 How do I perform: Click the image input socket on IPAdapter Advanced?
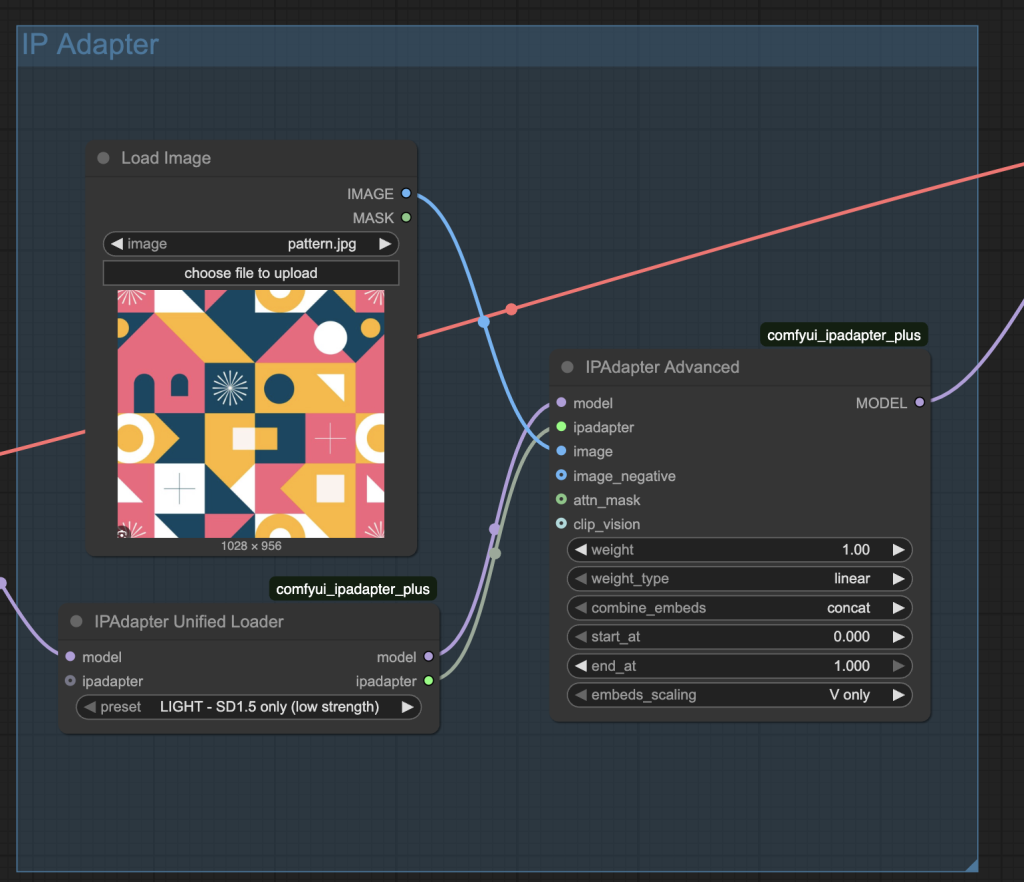(561, 451)
